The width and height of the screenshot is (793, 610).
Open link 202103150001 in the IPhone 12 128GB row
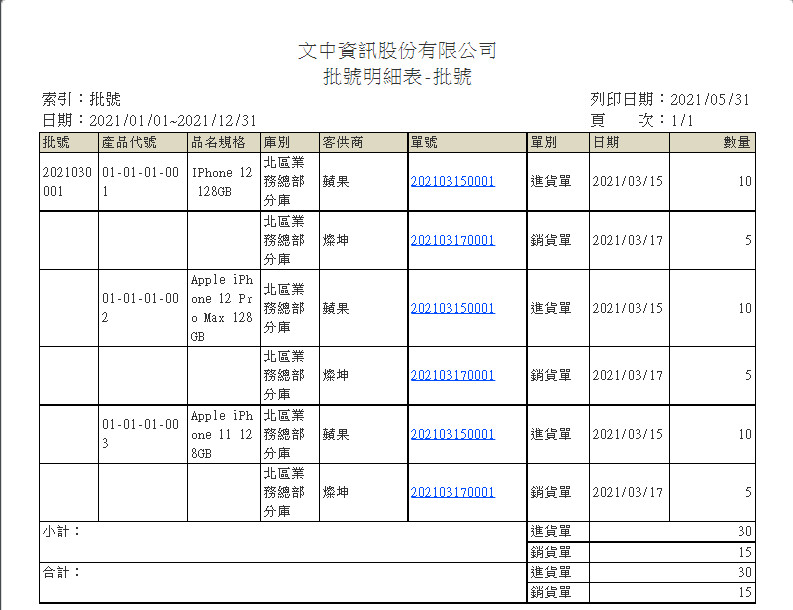[x=452, y=182]
